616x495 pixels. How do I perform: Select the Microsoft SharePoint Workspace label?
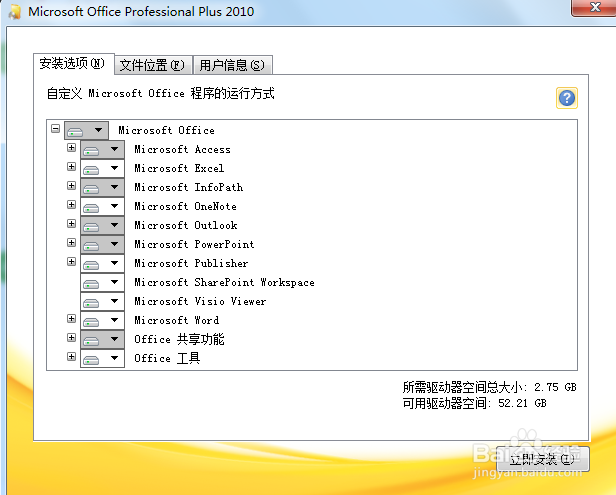[224, 282]
